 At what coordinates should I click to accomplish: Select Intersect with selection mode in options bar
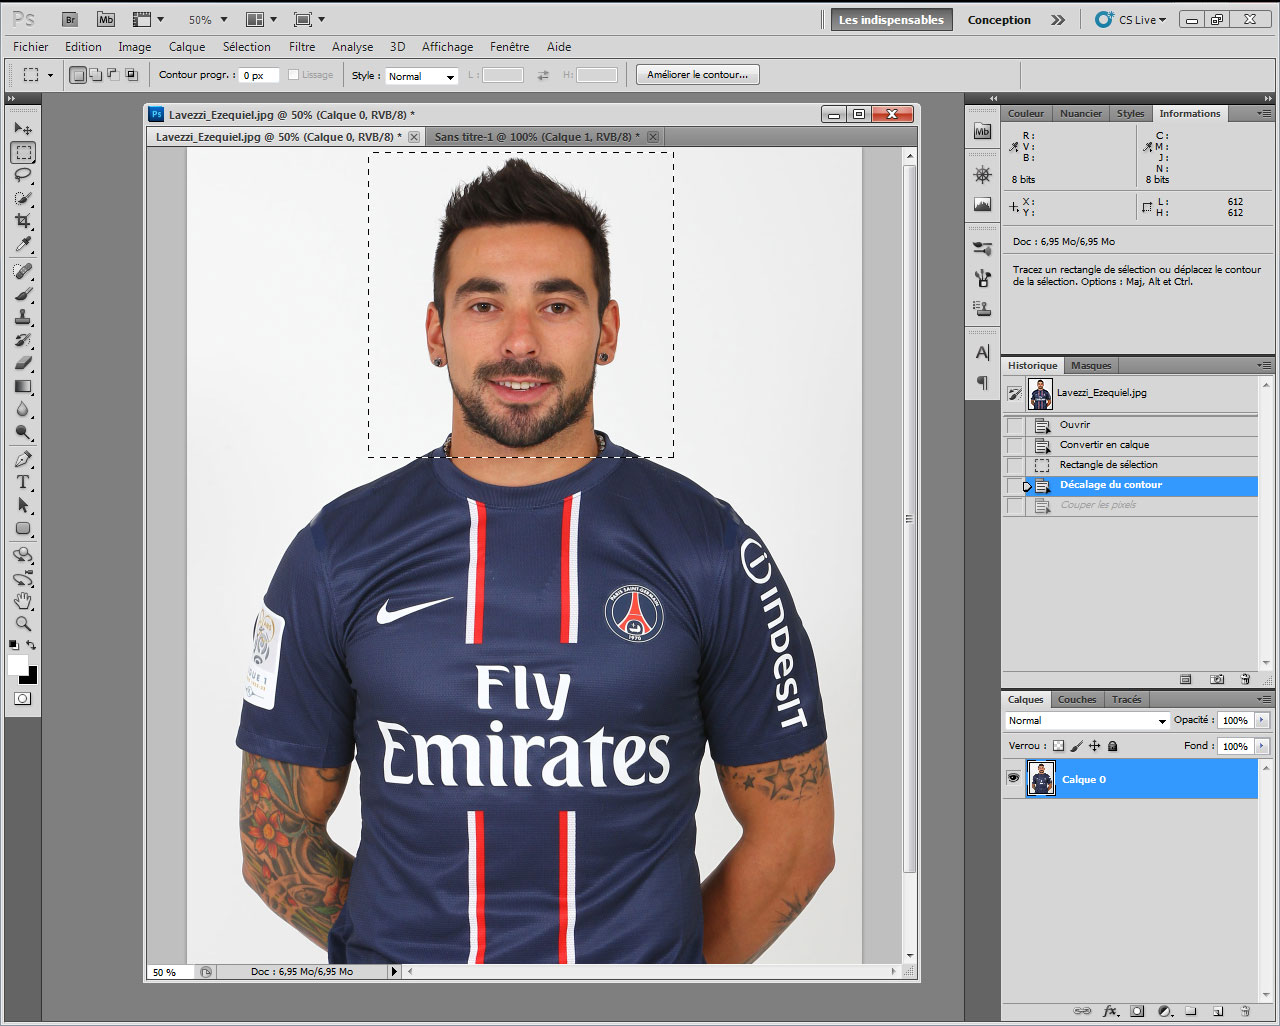[131, 75]
